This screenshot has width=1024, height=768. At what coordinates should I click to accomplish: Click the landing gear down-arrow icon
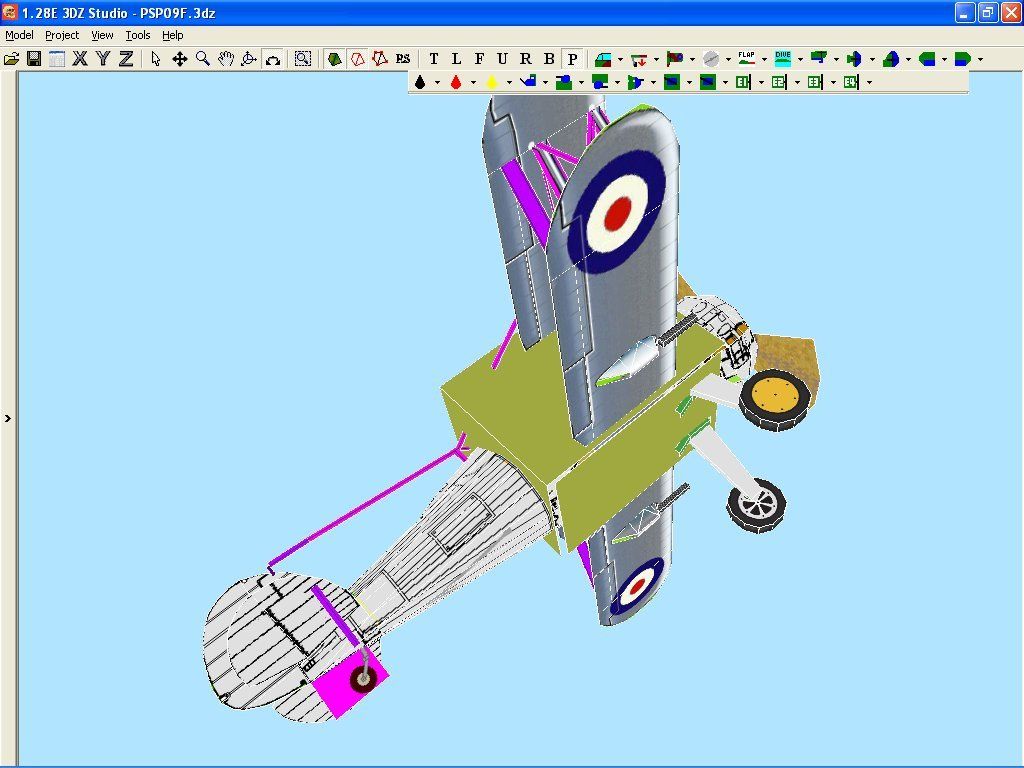pos(639,59)
